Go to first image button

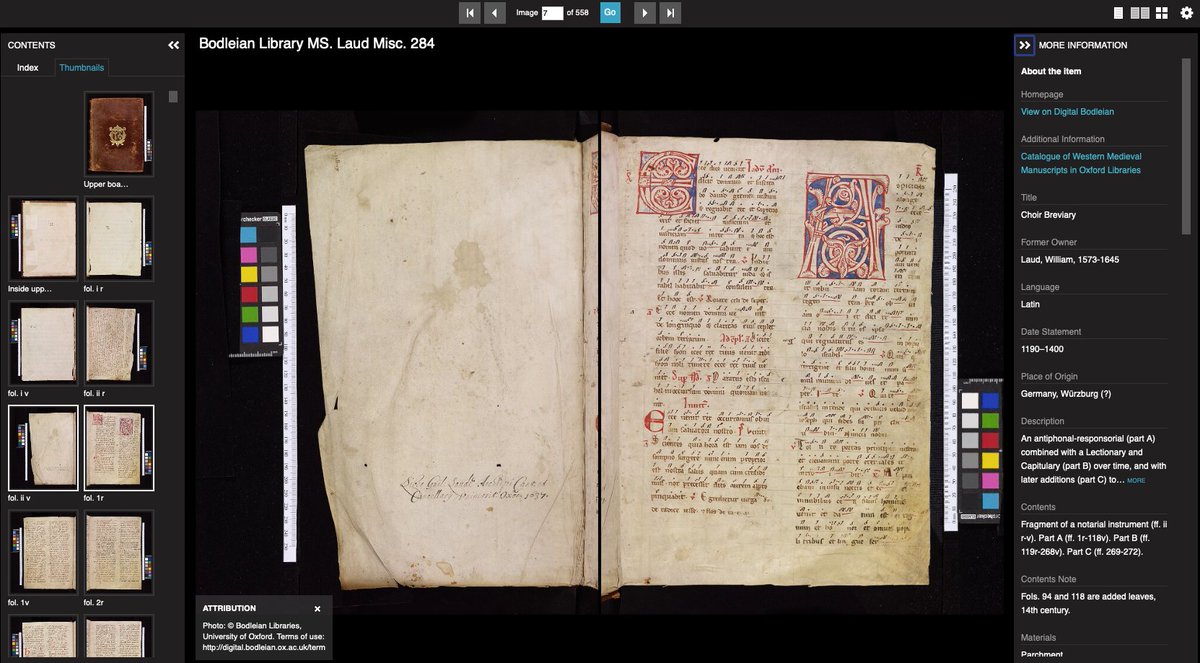pyautogui.click(x=470, y=13)
